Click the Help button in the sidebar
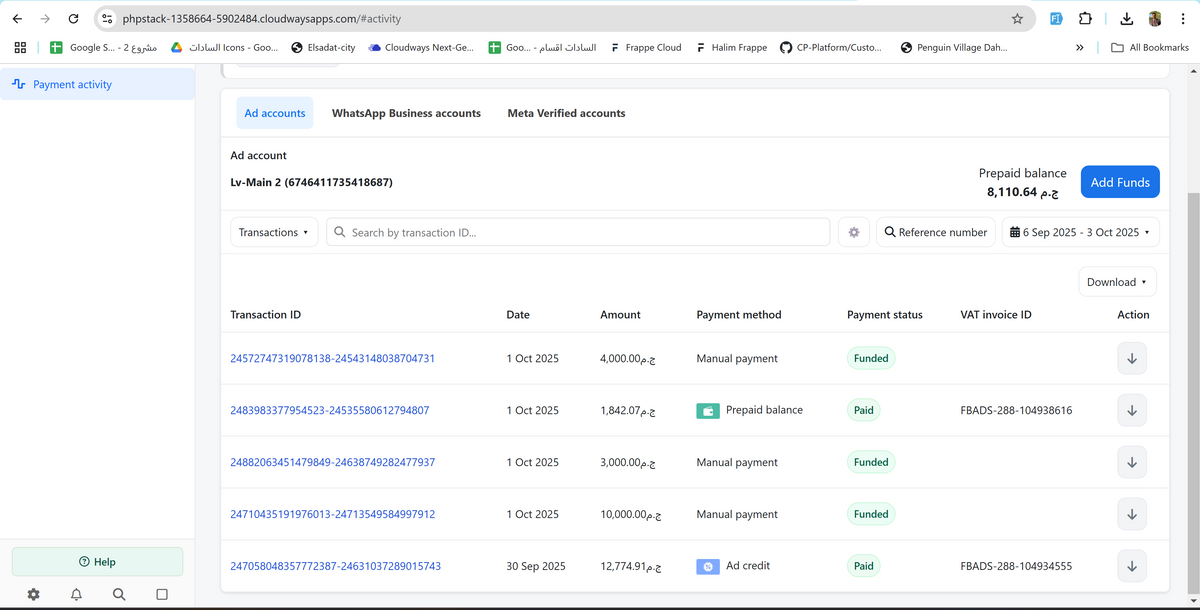 [97, 562]
